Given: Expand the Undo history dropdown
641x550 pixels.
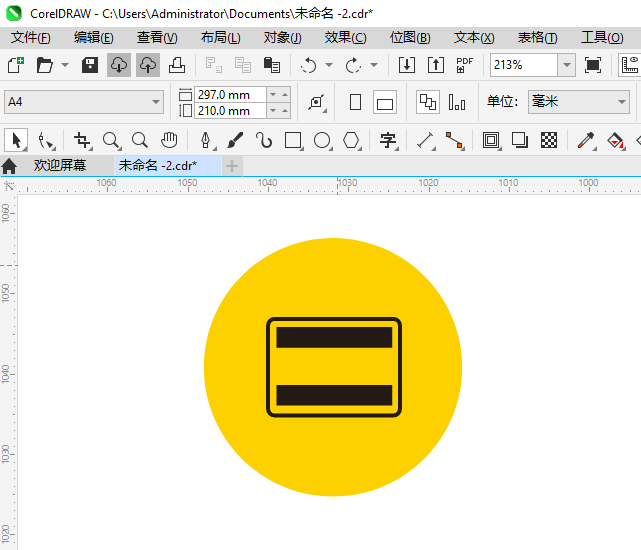Looking at the screenshot, I should 329,65.
